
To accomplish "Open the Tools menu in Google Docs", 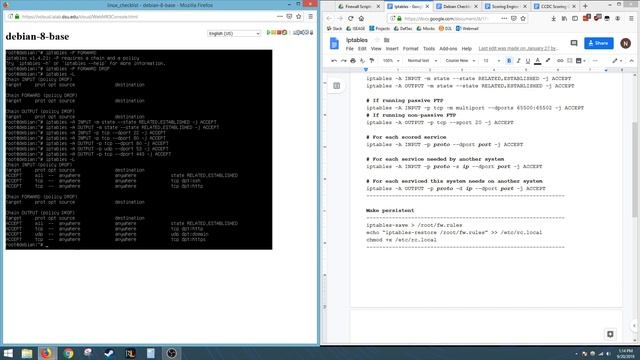I will 429,49.
